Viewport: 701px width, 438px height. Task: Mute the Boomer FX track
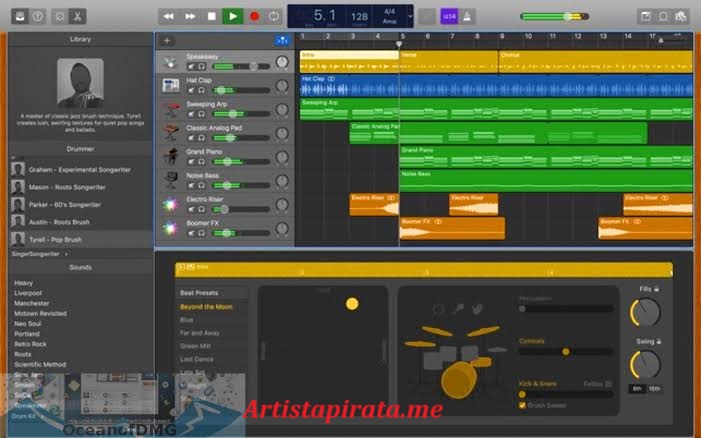click(x=191, y=233)
